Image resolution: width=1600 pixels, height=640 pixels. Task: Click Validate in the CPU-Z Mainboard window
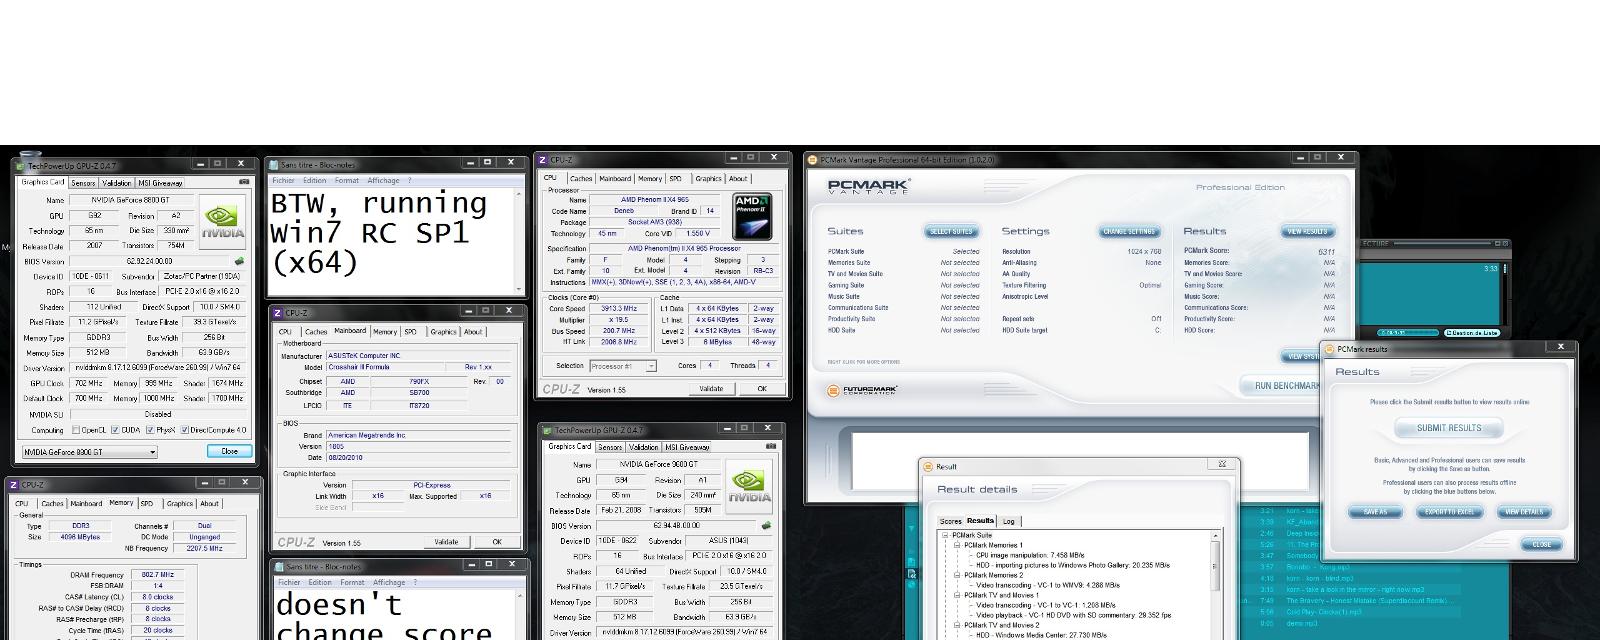446,542
